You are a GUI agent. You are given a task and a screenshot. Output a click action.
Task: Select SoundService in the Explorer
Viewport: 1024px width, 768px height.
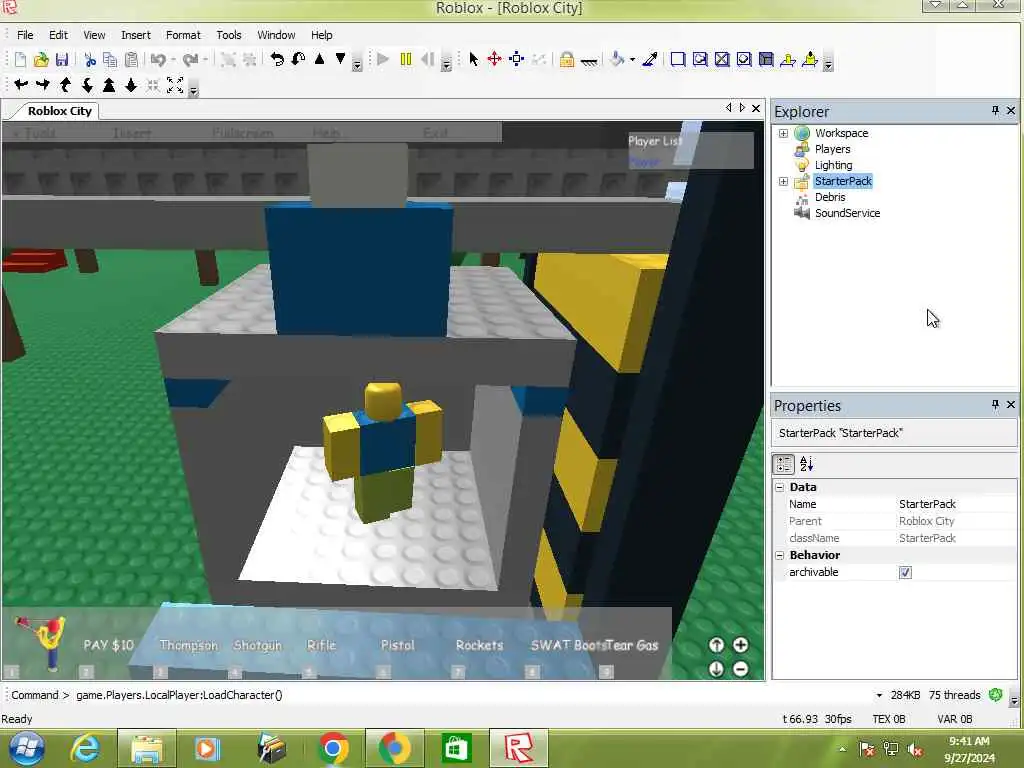point(847,214)
